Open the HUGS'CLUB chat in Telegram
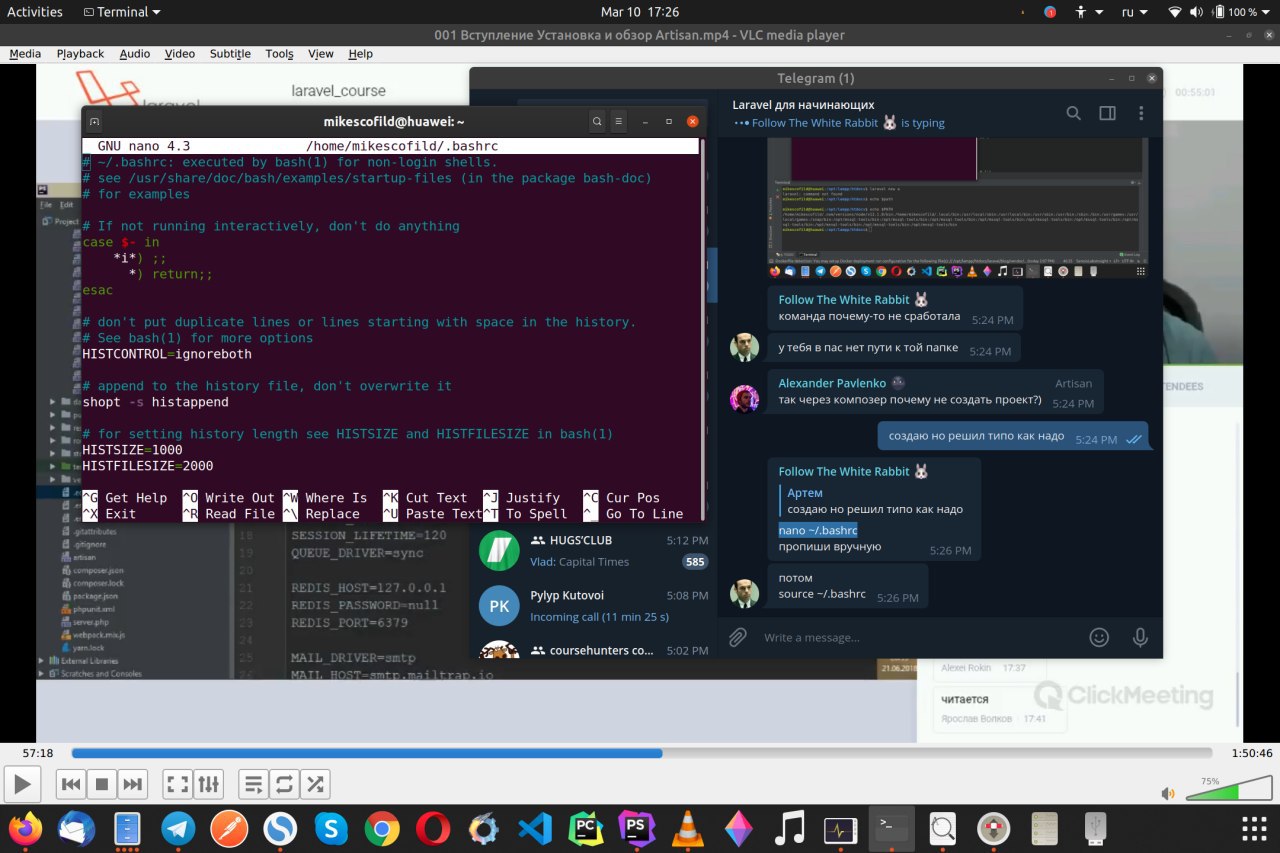The image size is (1280, 853). tap(593, 551)
